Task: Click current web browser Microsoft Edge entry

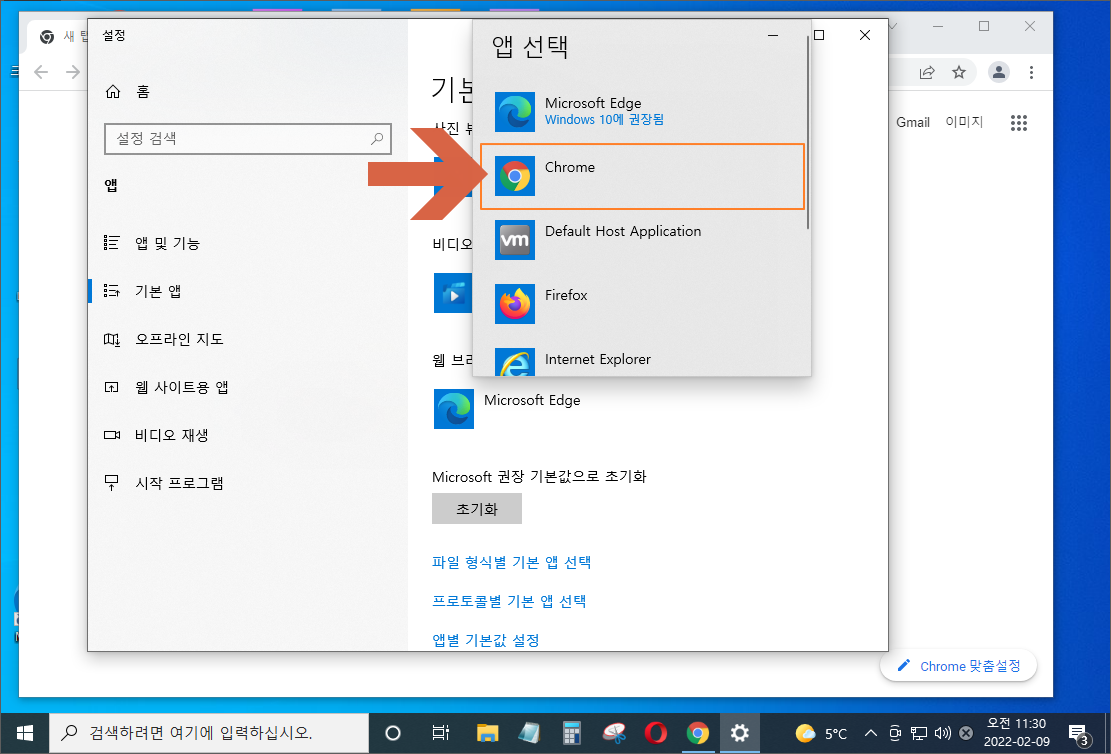Action: tap(507, 409)
